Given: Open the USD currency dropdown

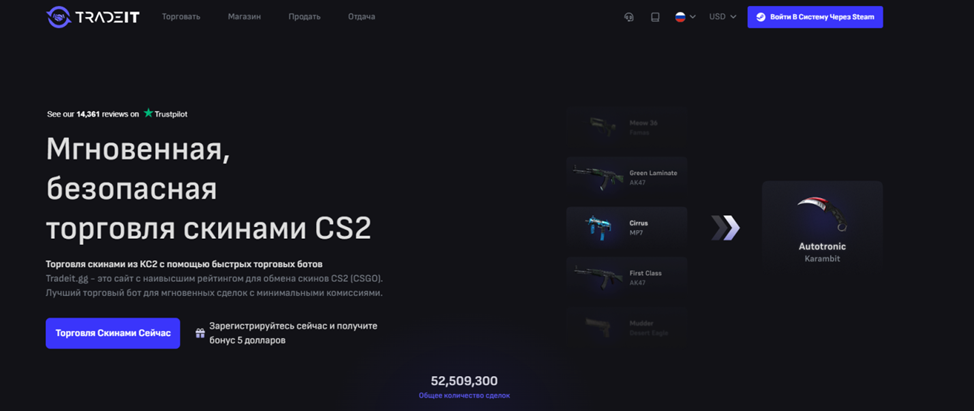Looking at the screenshot, I should [x=722, y=17].
